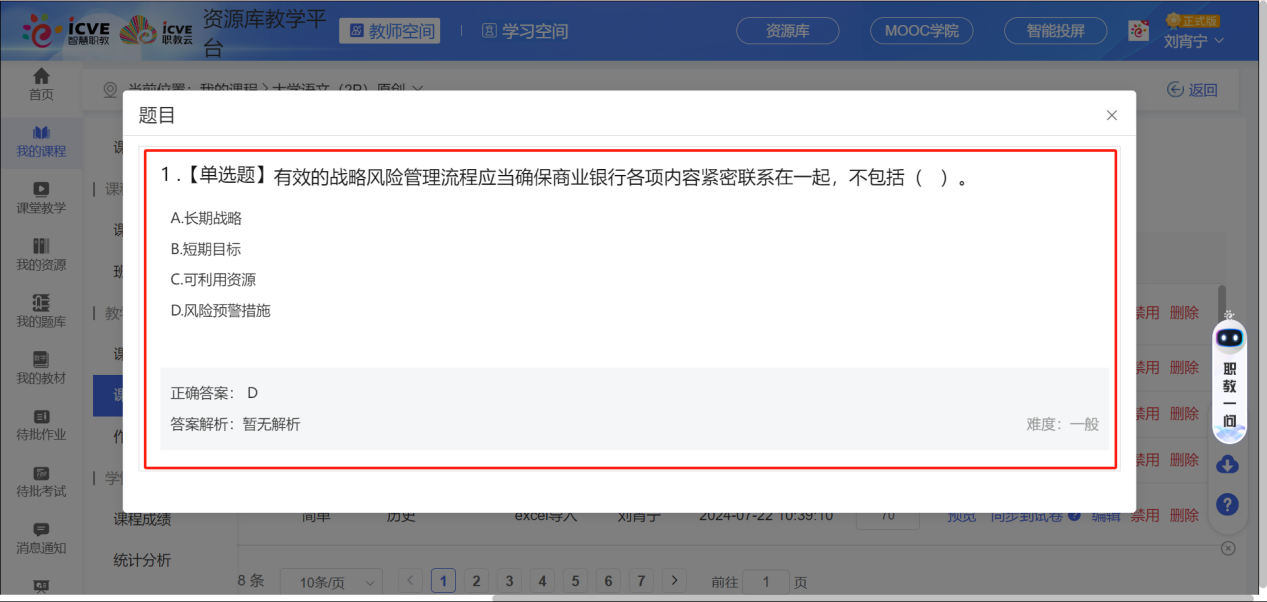
Task: Open 我的教材 in the sidebar
Action: (41, 368)
